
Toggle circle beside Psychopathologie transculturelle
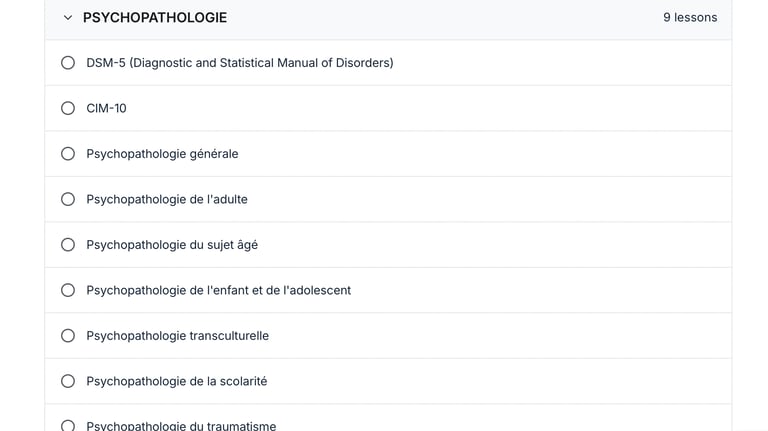point(68,336)
